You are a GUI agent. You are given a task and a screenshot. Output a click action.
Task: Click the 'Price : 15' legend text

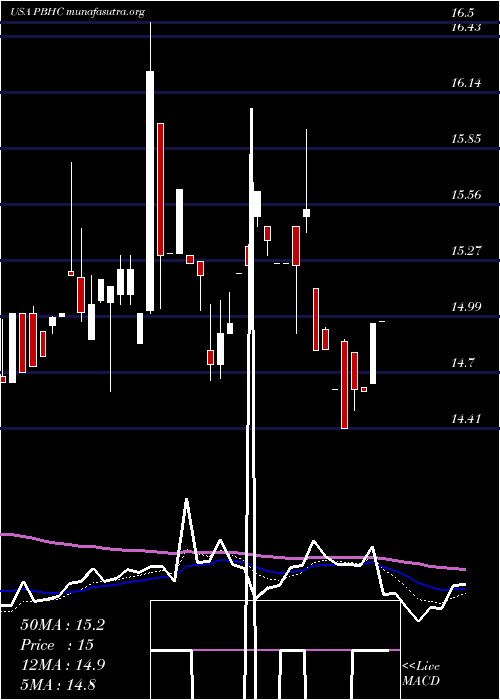[x=57, y=645]
